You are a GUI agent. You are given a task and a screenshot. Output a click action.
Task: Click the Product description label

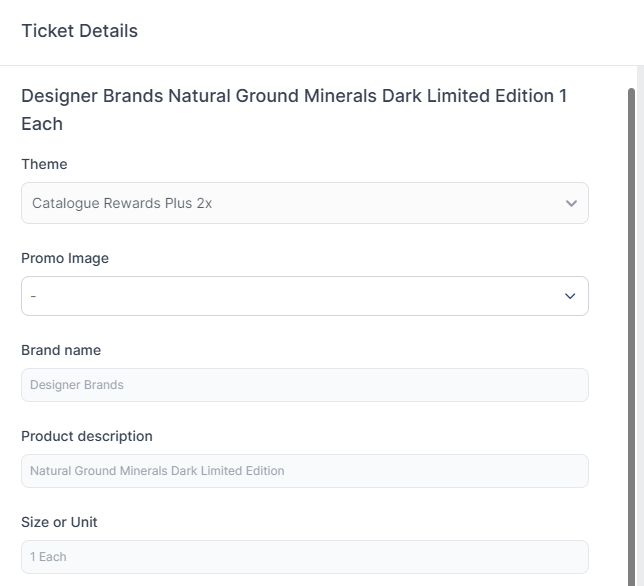[x=87, y=436]
